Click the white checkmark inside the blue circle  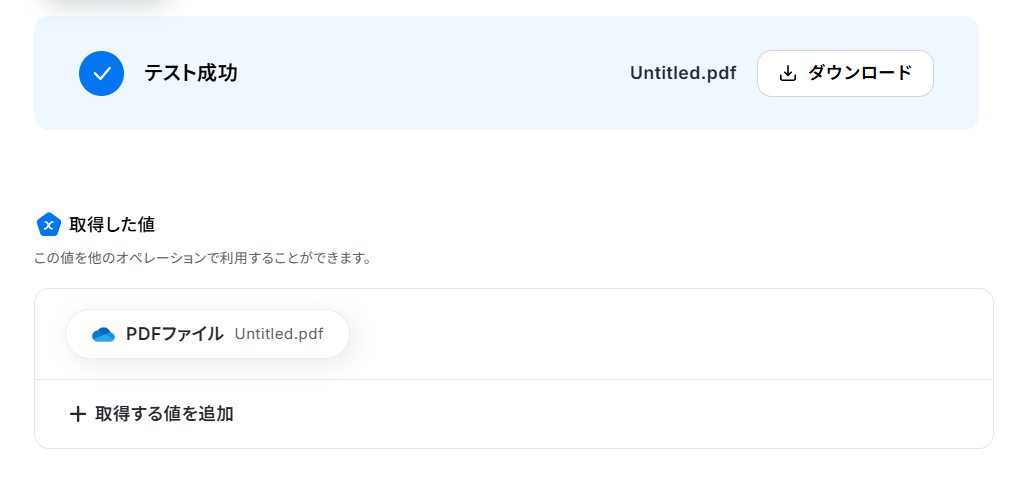(x=101, y=74)
